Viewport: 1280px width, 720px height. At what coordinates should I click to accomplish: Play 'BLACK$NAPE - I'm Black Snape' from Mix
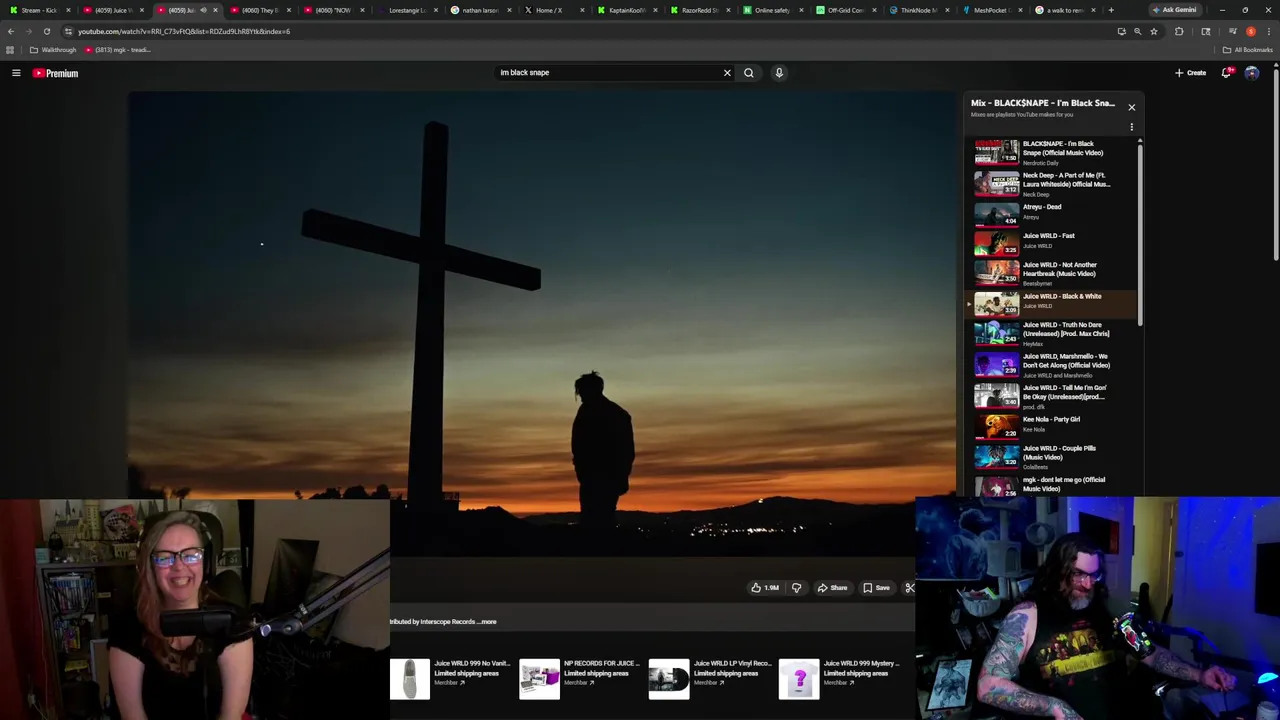[x=1052, y=152]
